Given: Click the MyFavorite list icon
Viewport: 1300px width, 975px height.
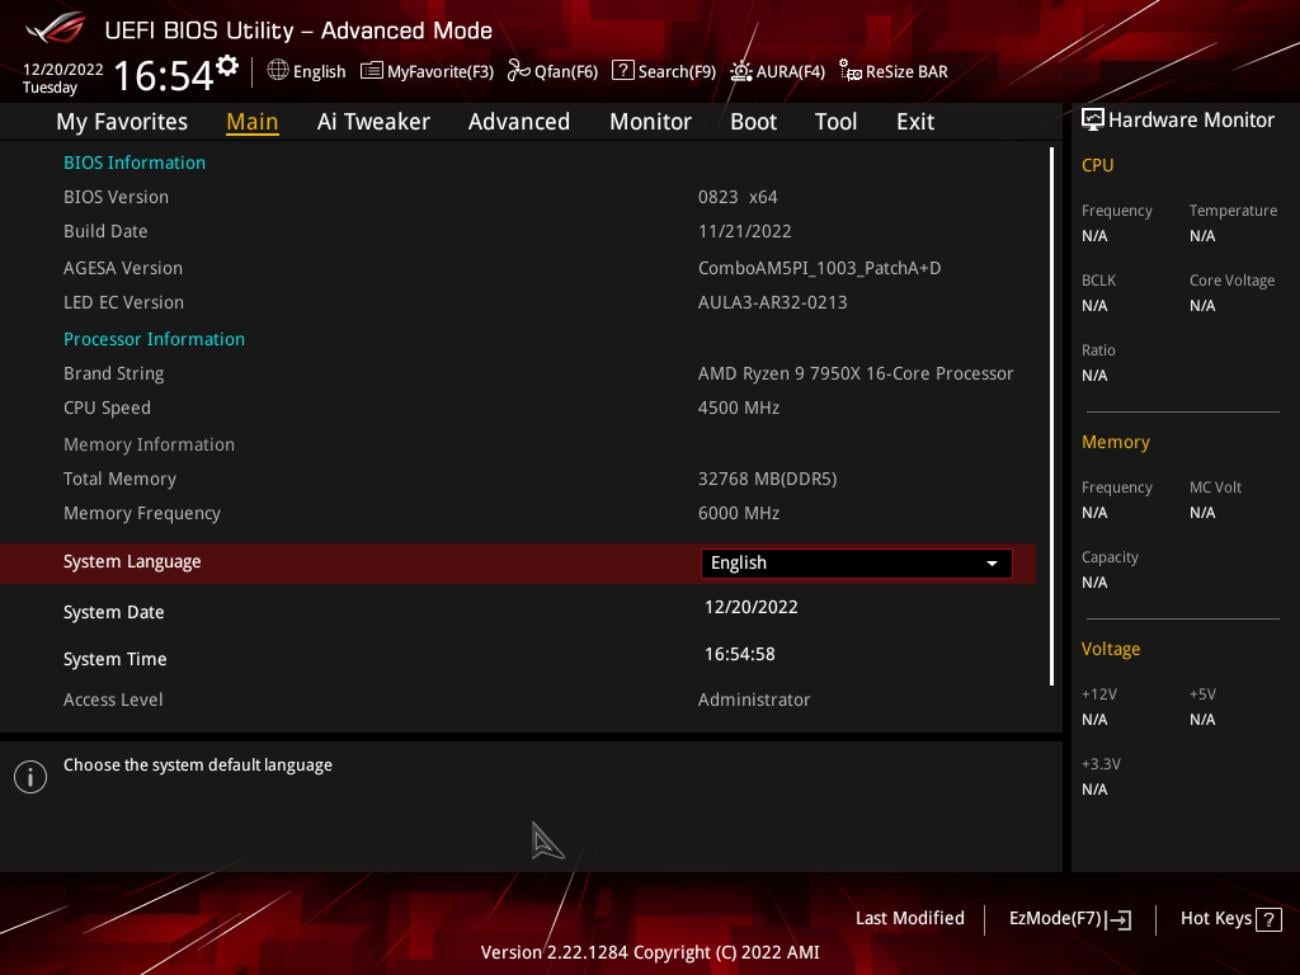Looking at the screenshot, I should [371, 70].
